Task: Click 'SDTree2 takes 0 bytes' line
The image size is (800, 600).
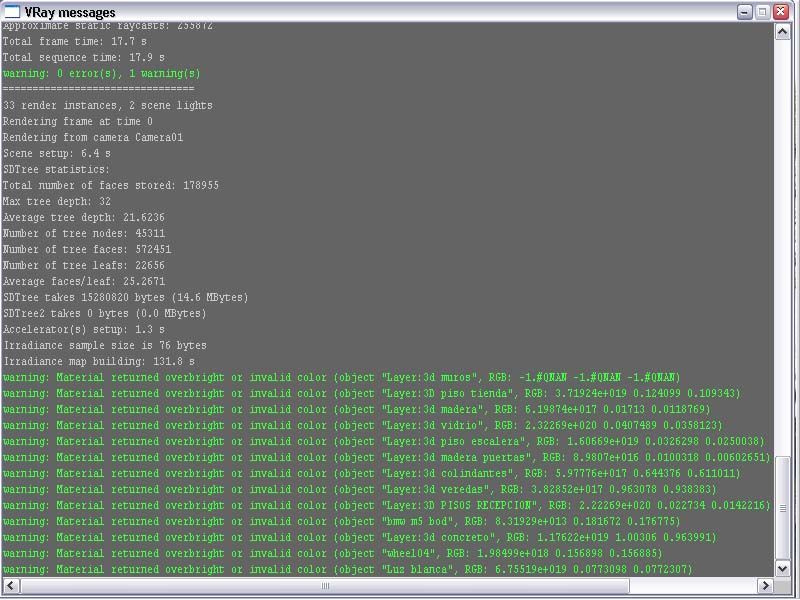Action: click(x=105, y=313)
